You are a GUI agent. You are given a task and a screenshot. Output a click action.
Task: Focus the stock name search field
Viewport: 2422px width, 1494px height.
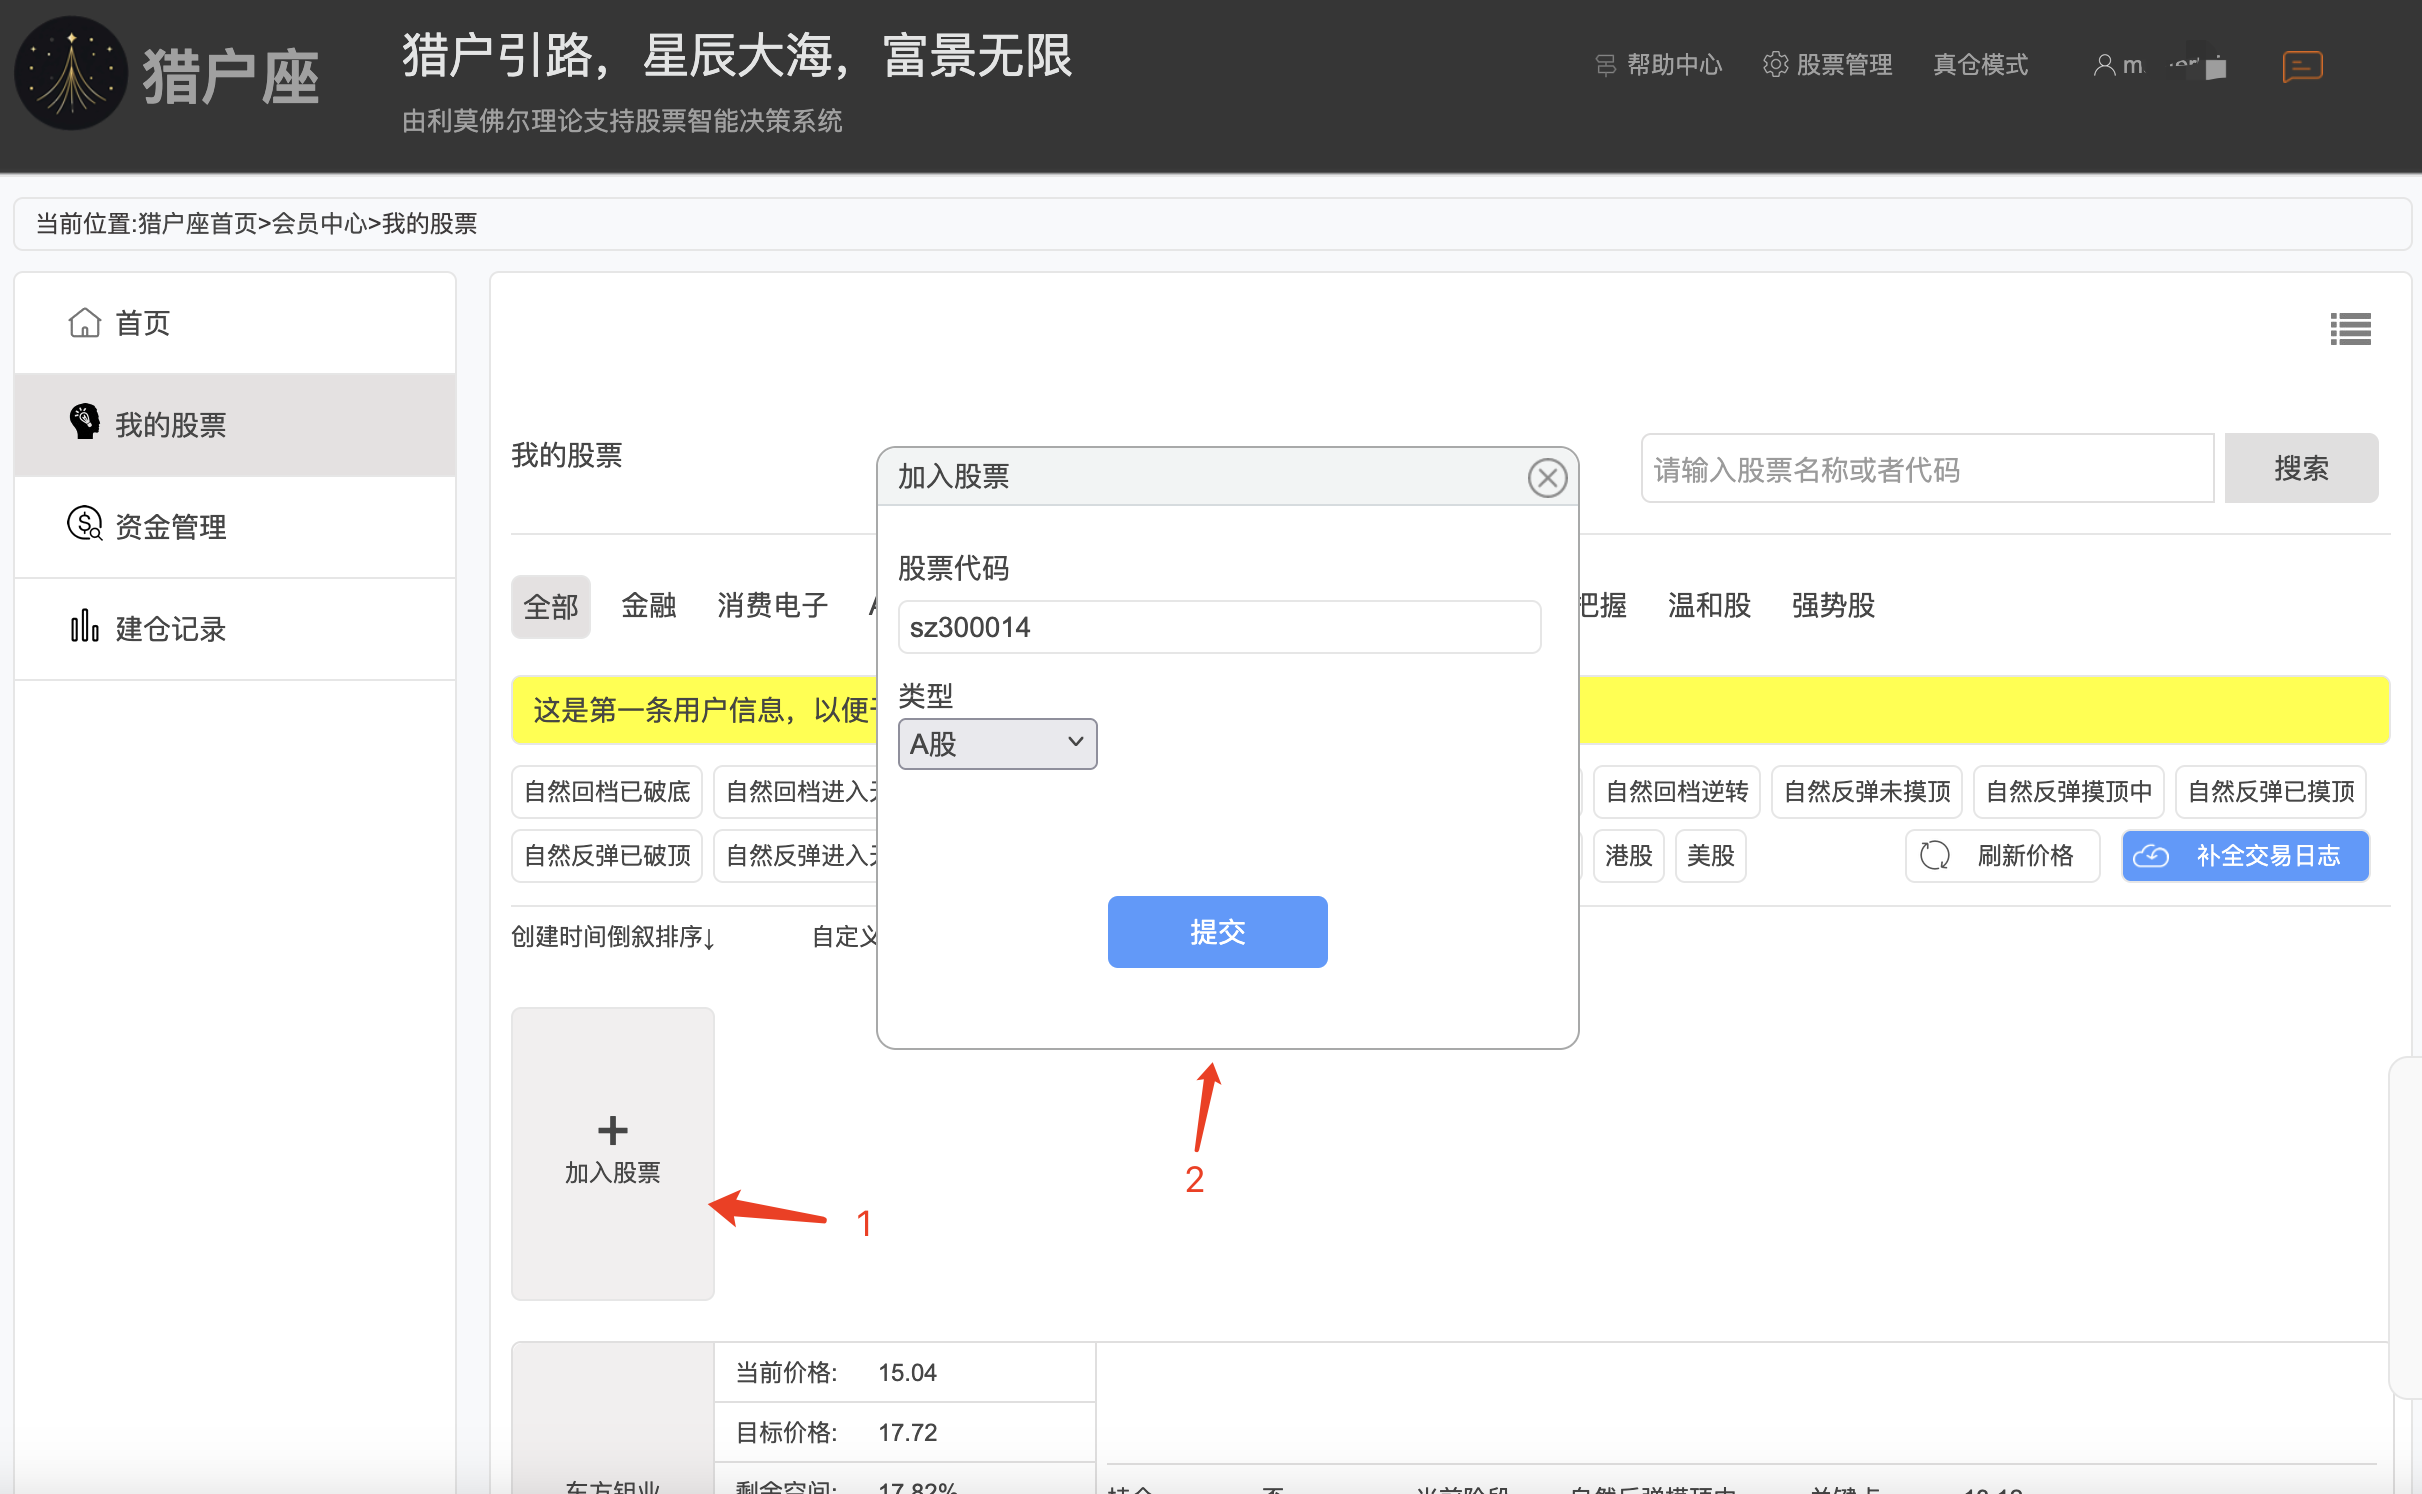1927,468
